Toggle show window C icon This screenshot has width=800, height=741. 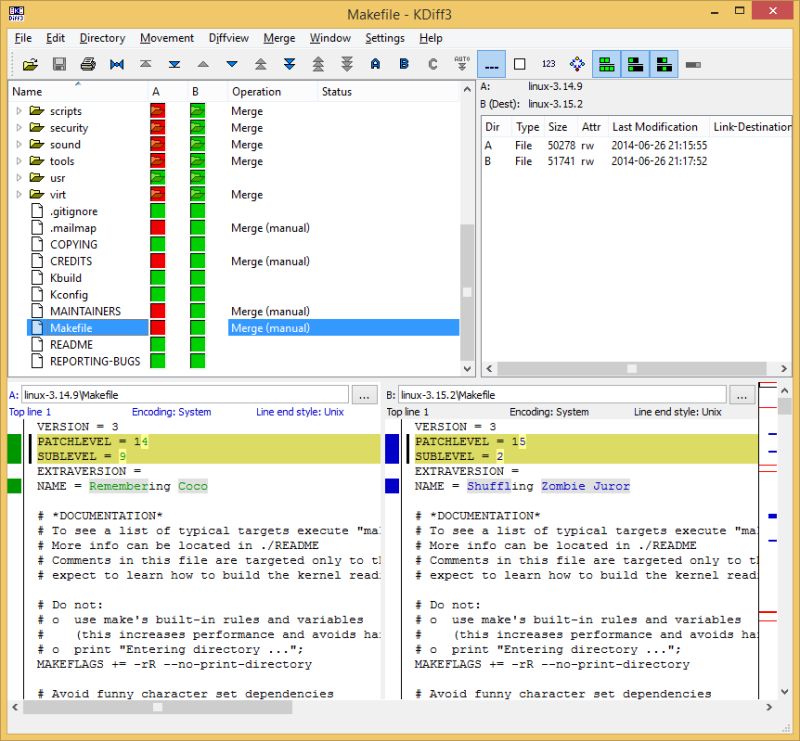pyautogui.click(x=664, y=64)
